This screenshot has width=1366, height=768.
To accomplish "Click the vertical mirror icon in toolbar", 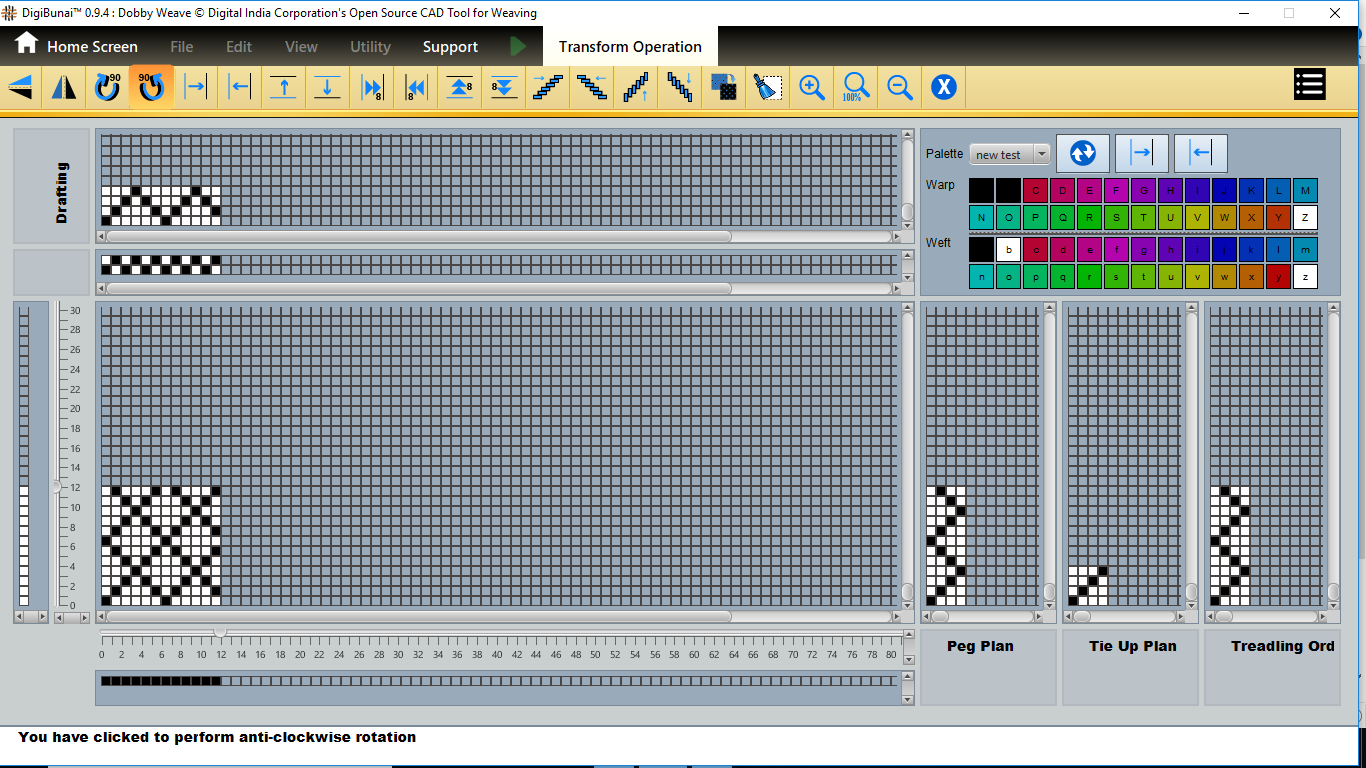I will tap(64, 87).
